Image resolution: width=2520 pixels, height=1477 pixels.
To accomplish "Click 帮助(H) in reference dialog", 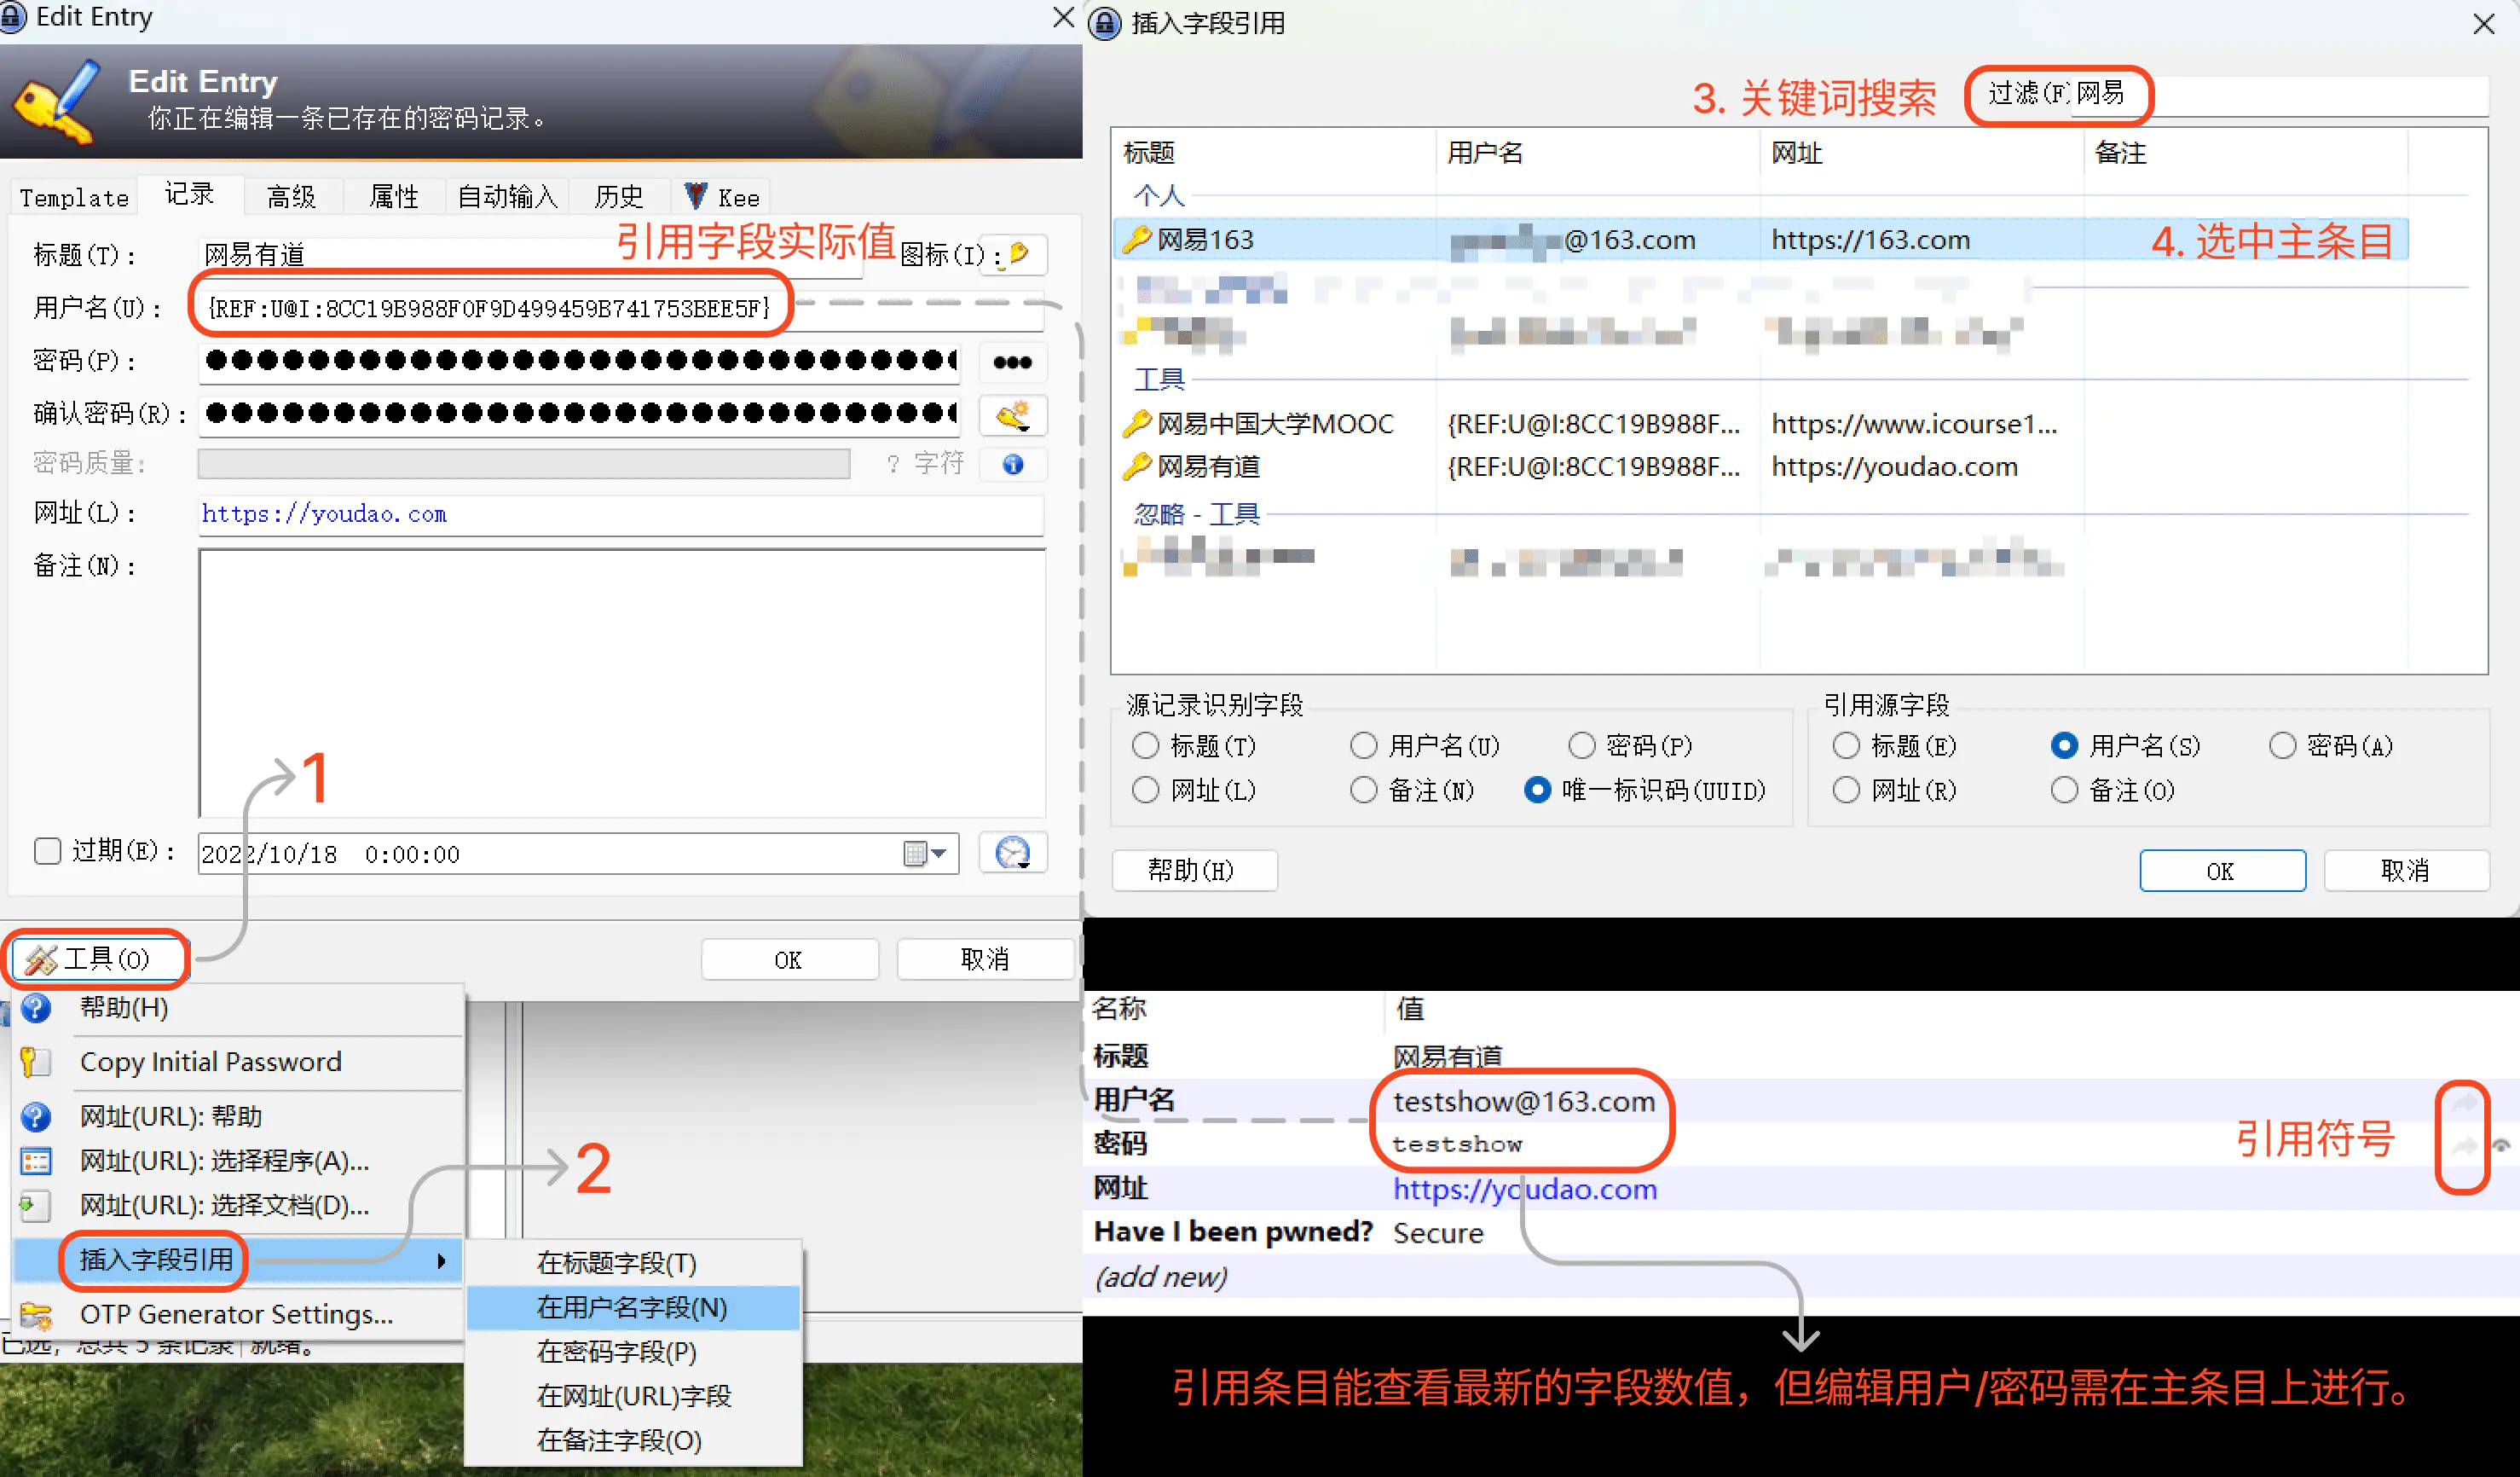I will click(x=1194, y=871).
